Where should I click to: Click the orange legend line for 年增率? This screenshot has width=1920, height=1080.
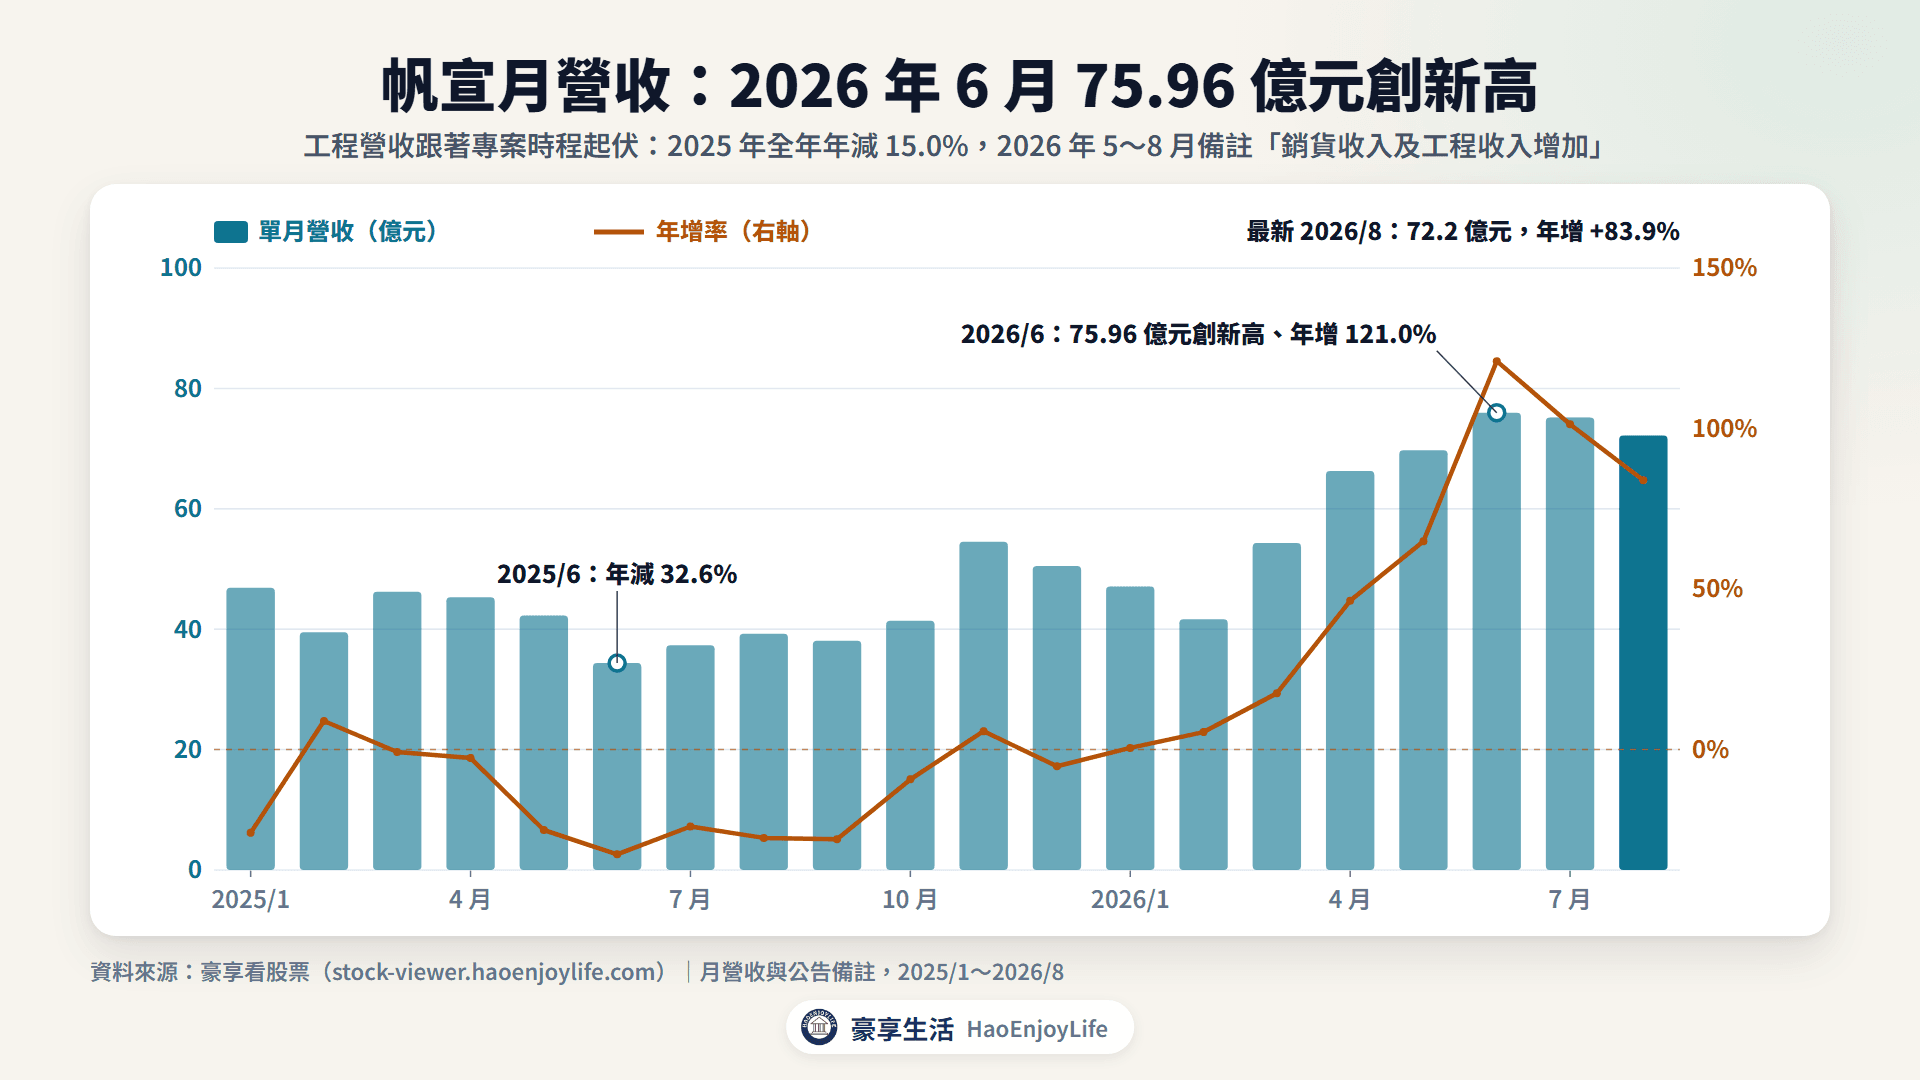[618, 232]
